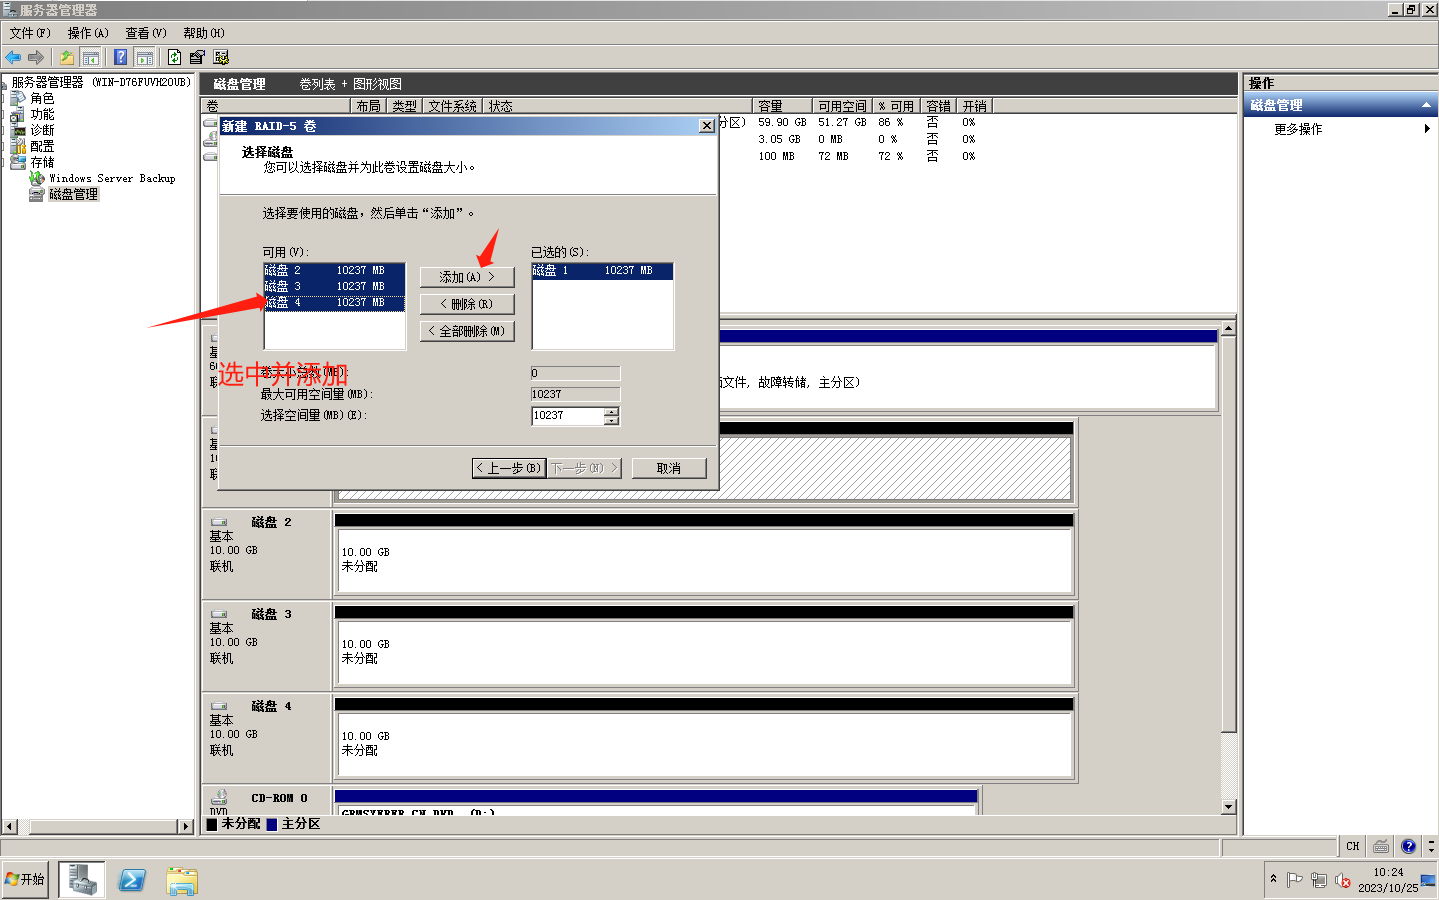
Task: Click the CH language indicator
Action: pos(1352,846)
